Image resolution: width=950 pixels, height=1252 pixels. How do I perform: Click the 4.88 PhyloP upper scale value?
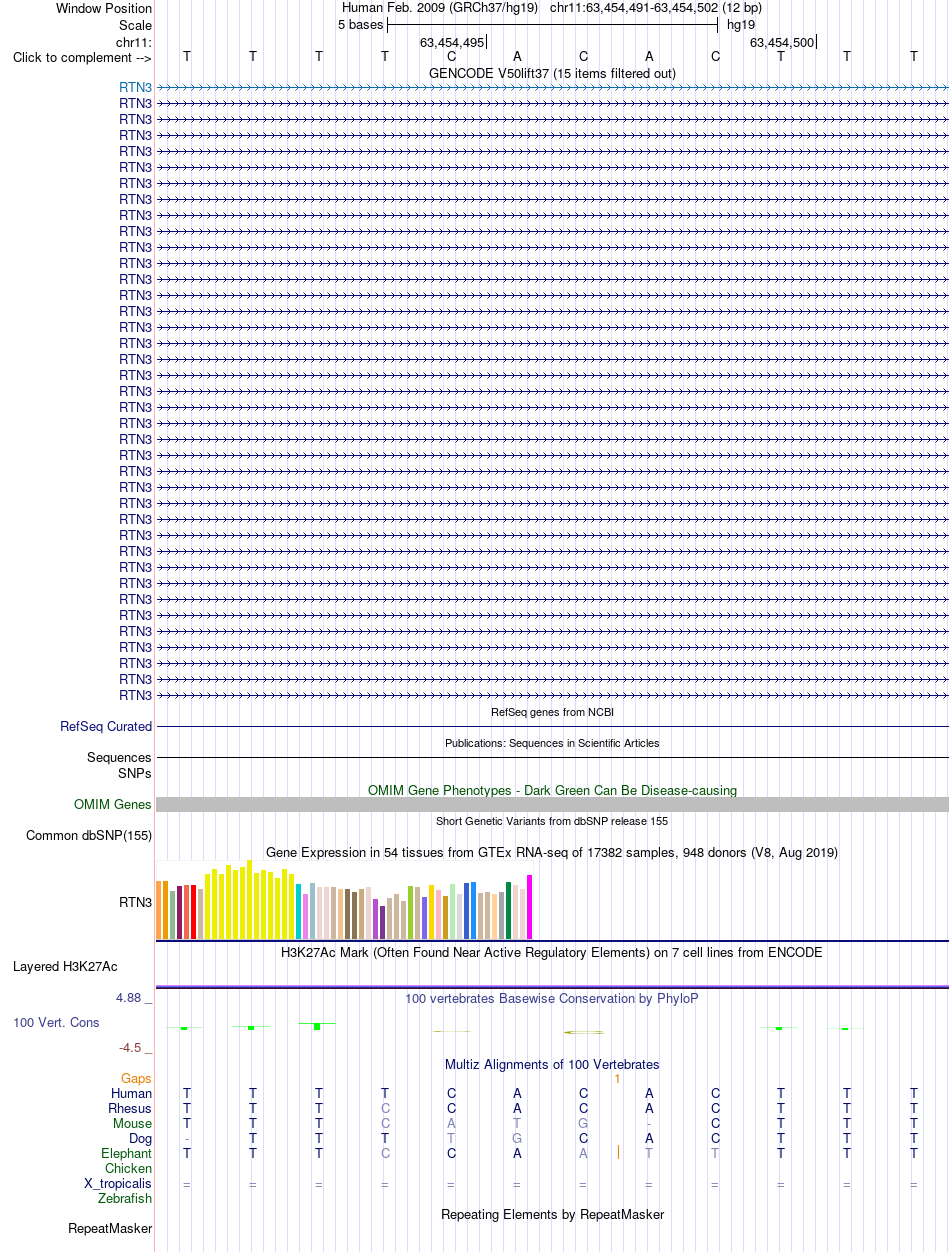point(131,998)
